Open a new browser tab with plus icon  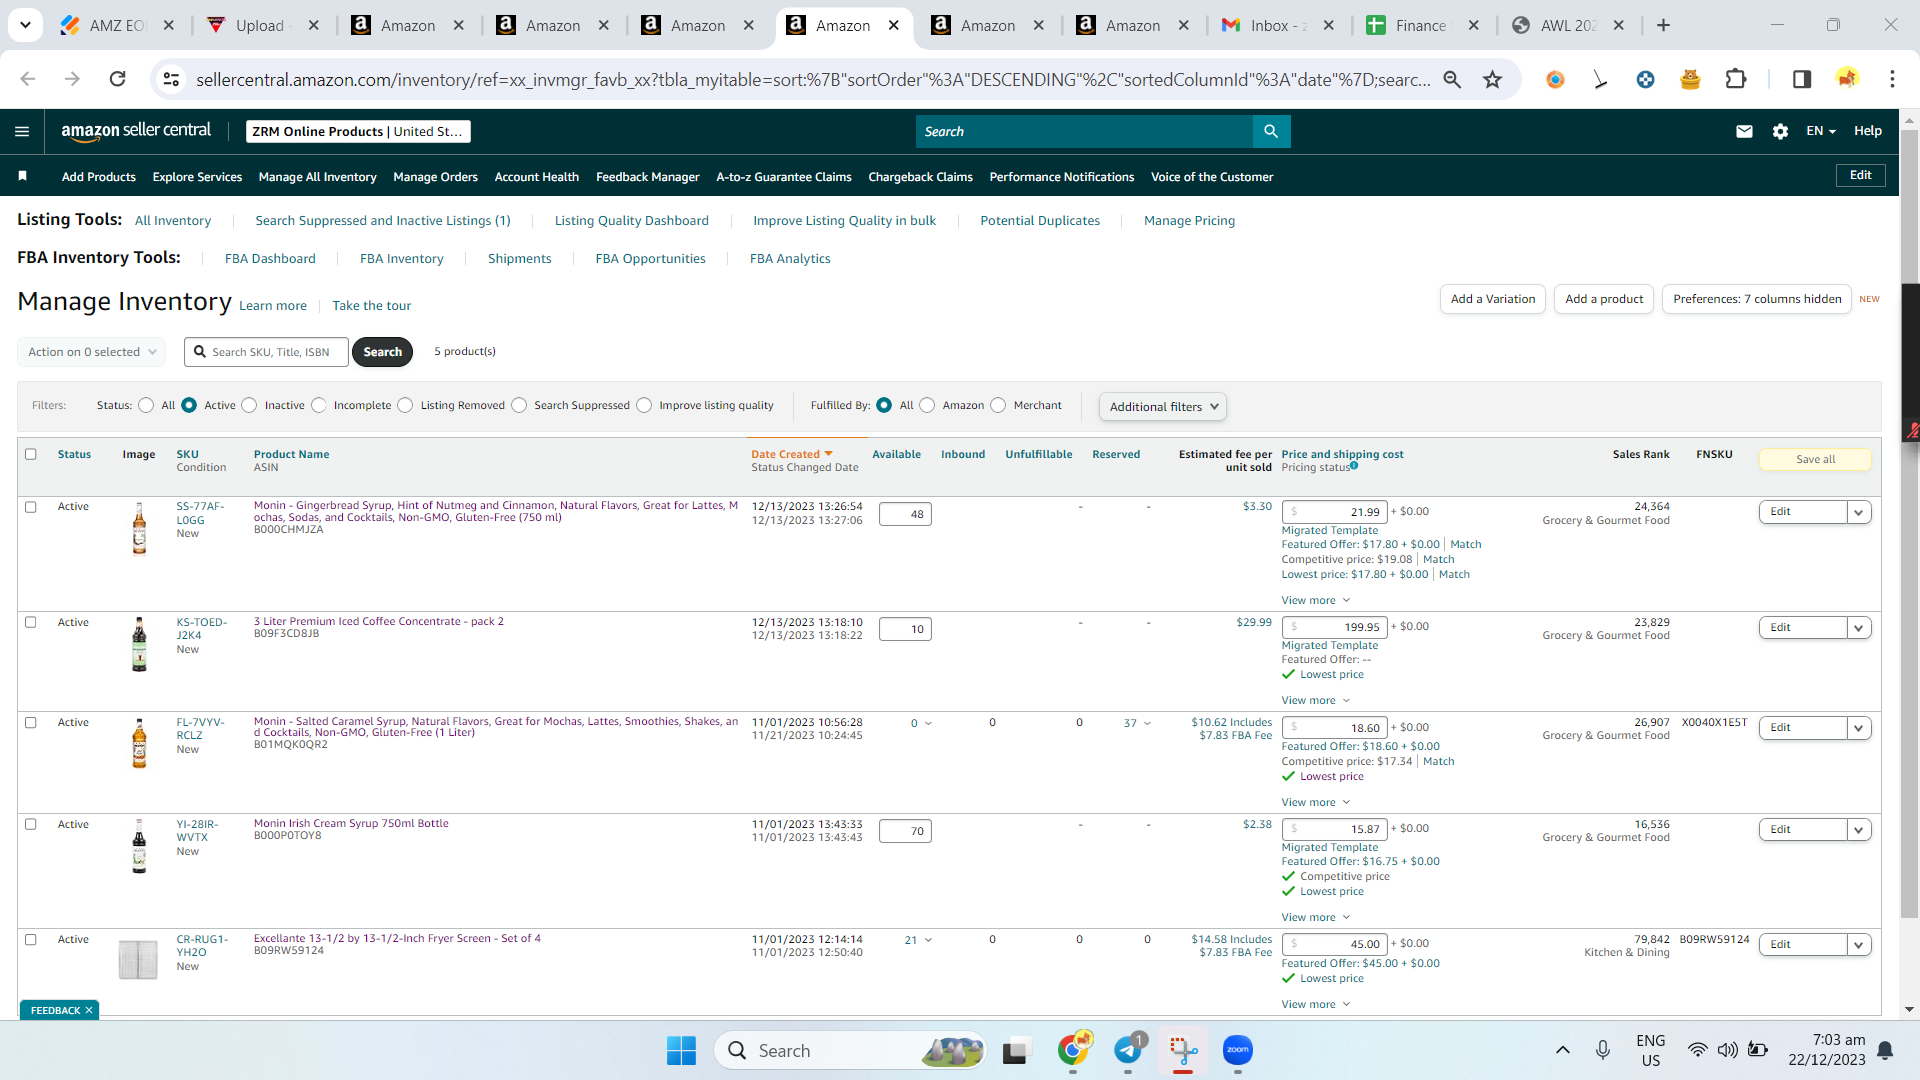(1663, 25)
